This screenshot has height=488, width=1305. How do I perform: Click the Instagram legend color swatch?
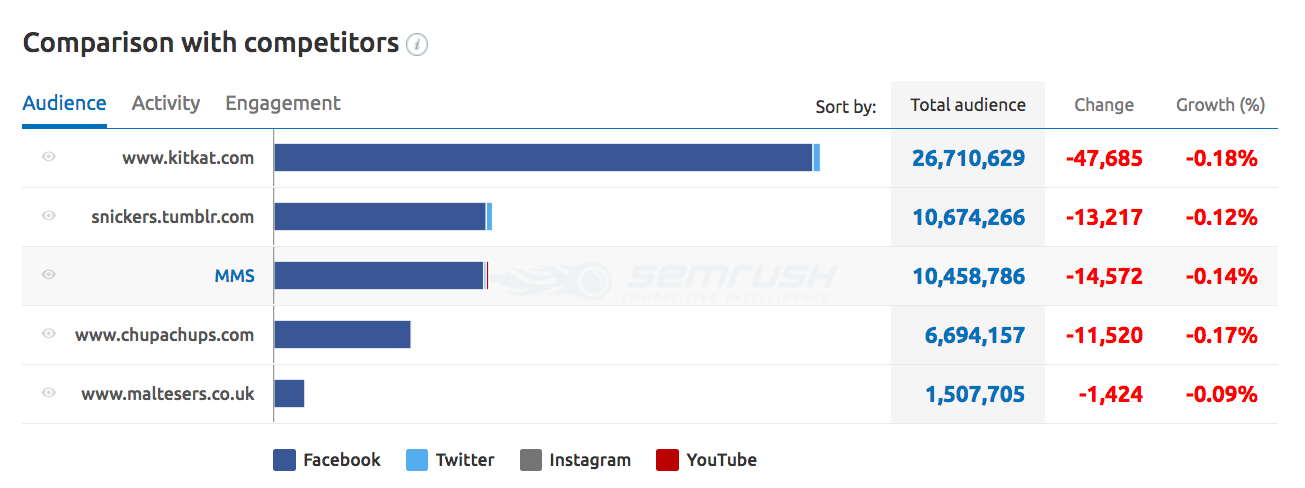coord(531,460)
